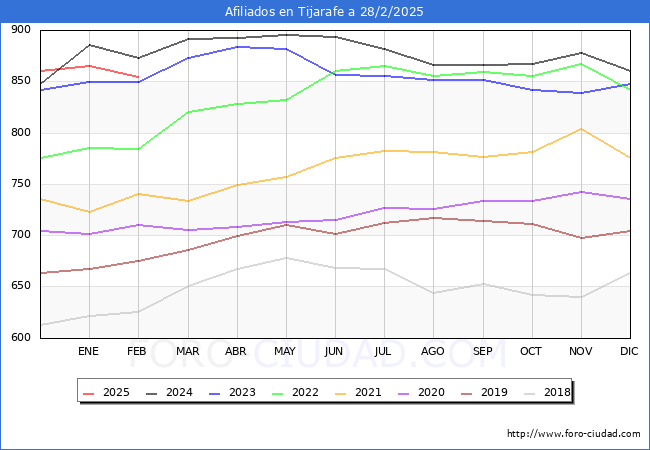Screen dimensions: 650x450
Task: Click the 650 y-axis value
Action: click(21, 285)
